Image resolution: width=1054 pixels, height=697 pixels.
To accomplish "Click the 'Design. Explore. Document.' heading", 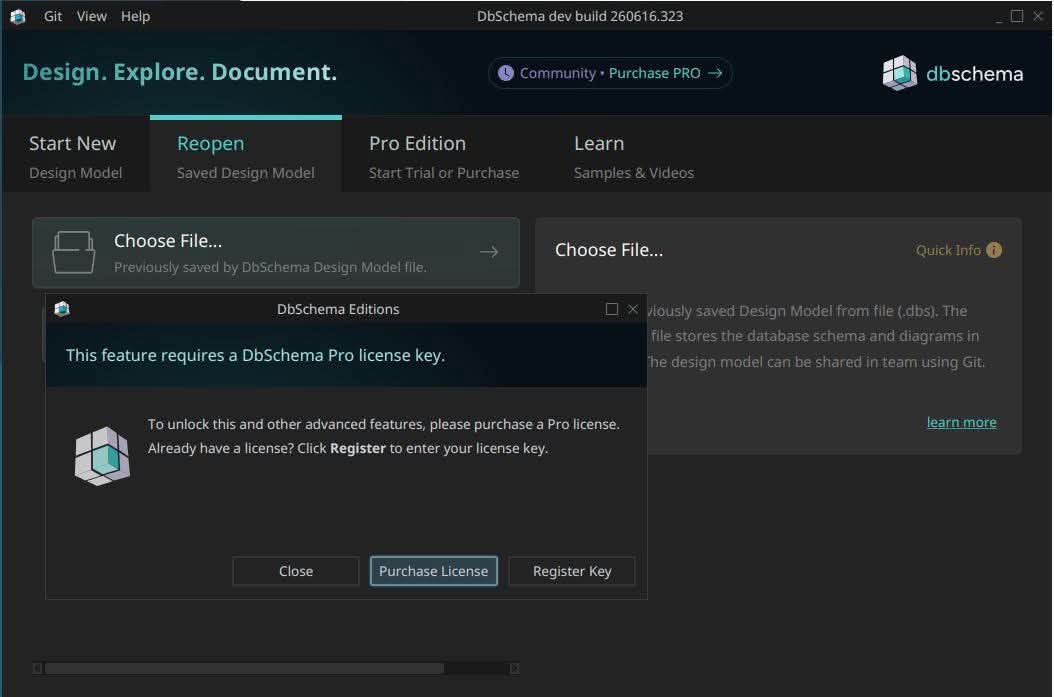I will pyautogui.click(x=180, y=72).
